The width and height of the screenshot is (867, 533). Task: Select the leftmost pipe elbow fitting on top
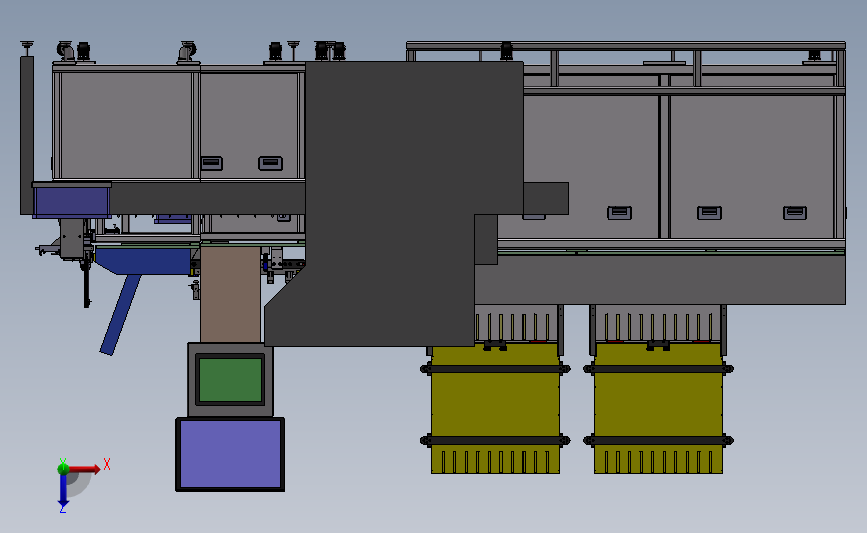[x=66, y=51]
